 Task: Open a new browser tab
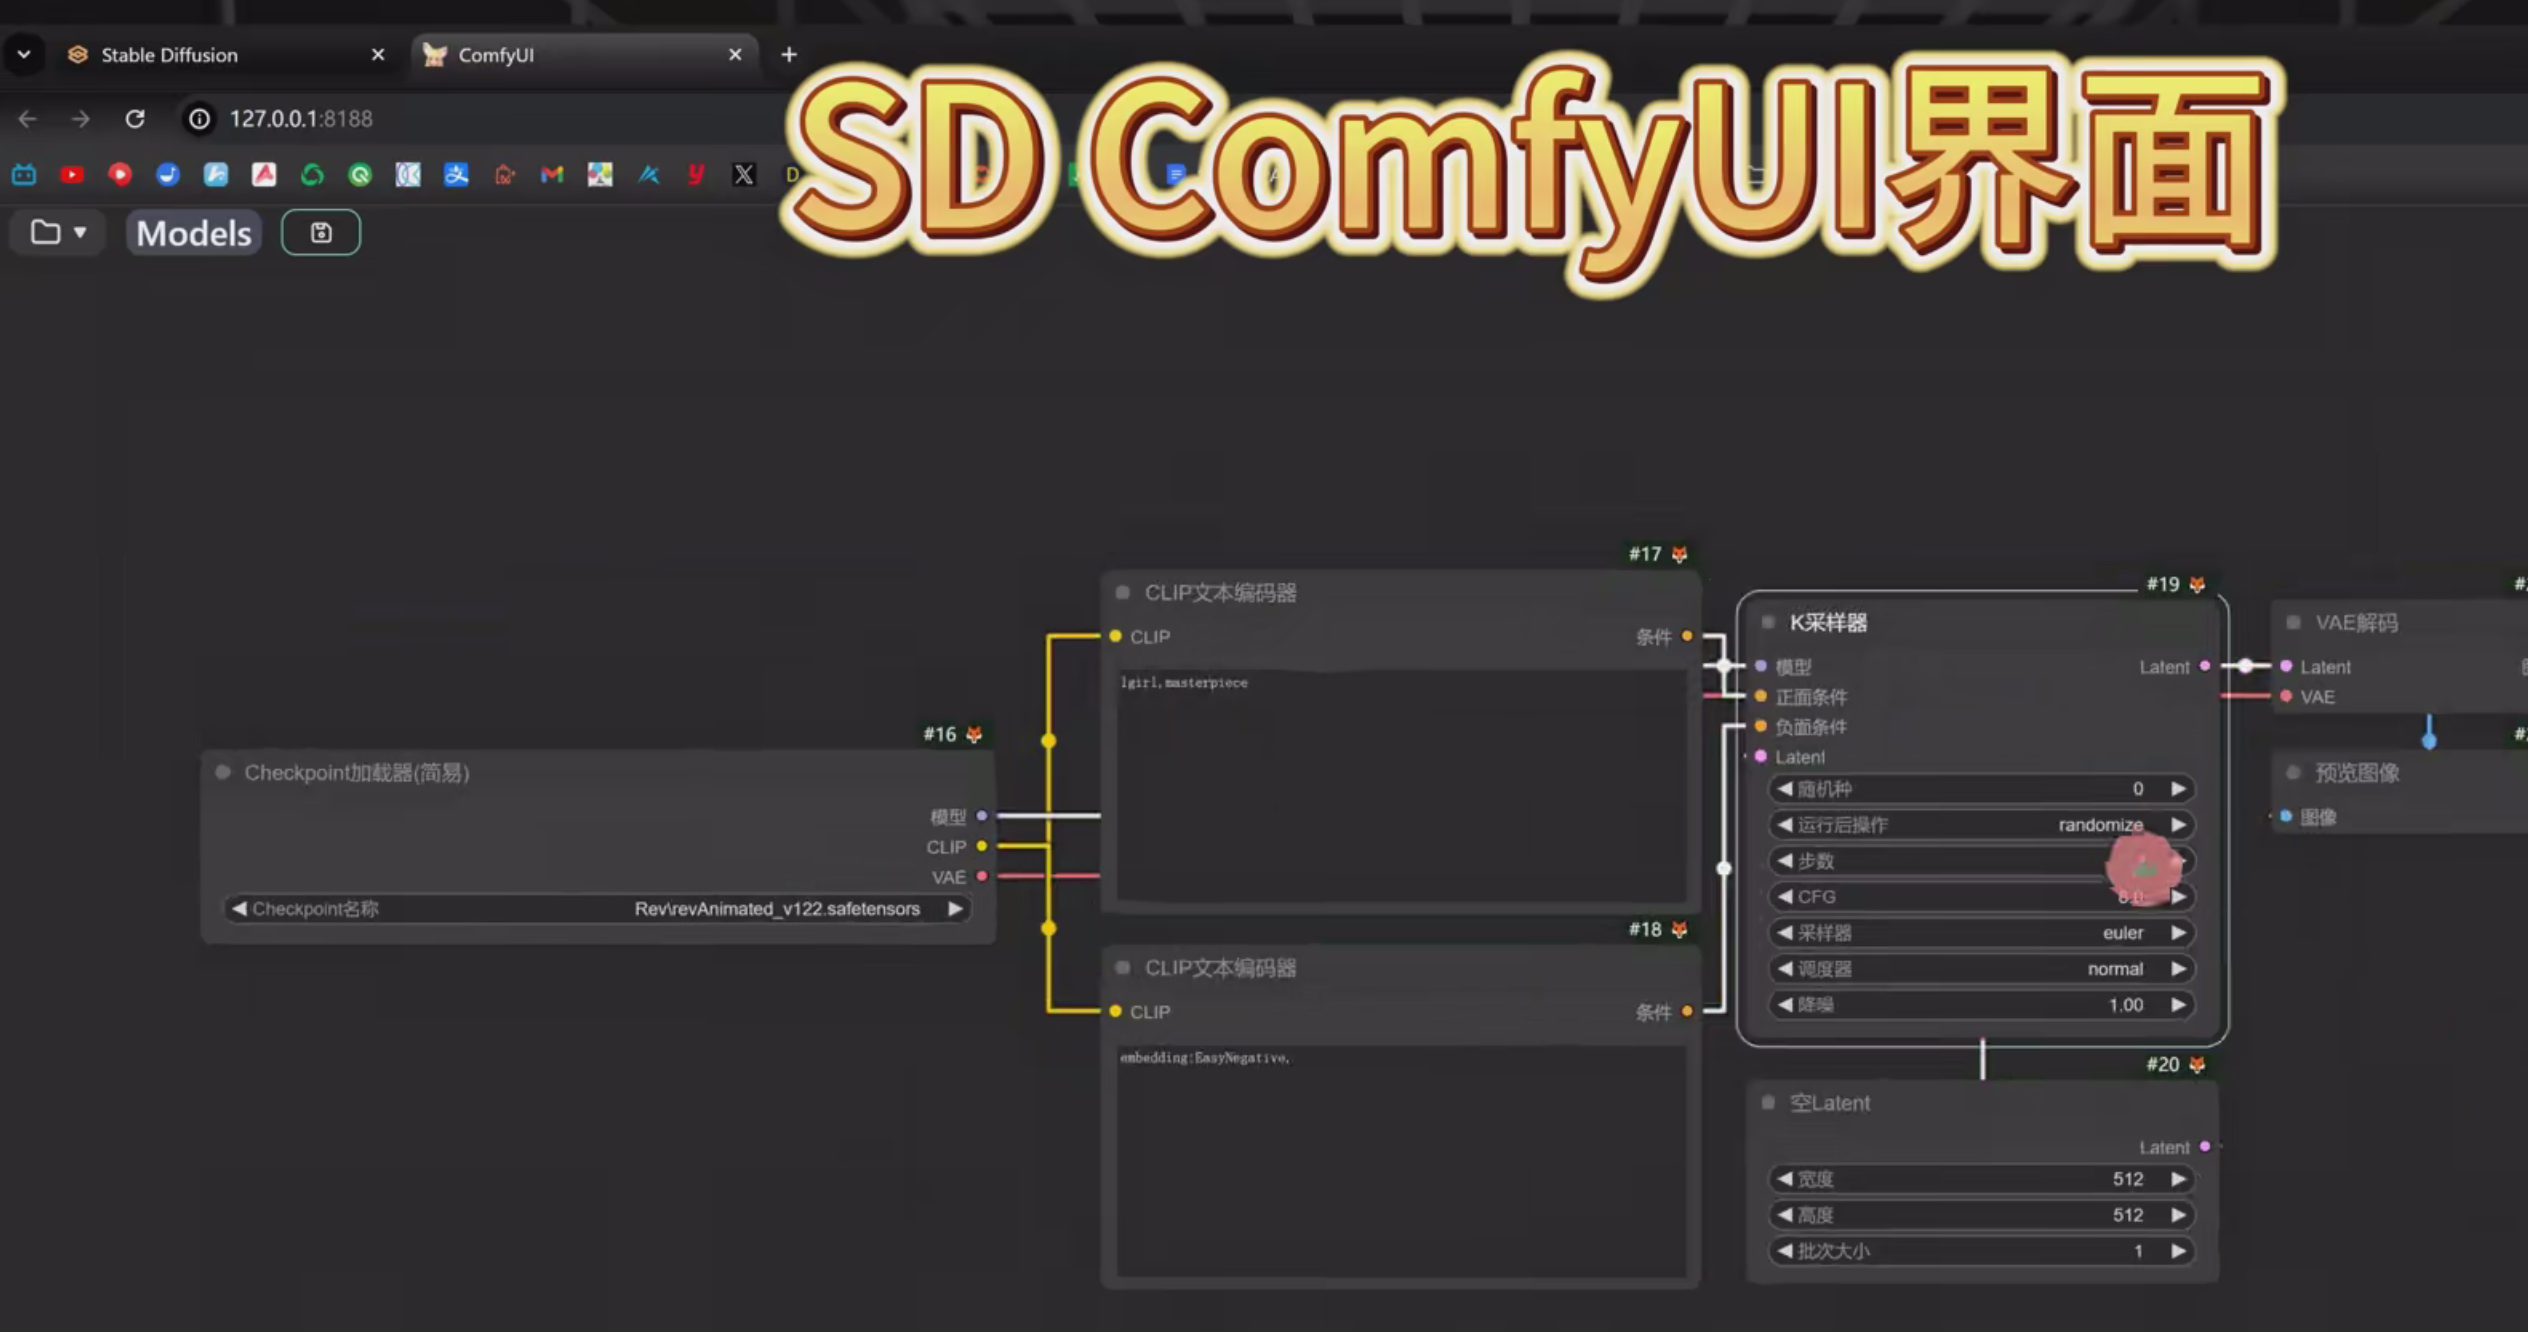[x=789, y=55]
